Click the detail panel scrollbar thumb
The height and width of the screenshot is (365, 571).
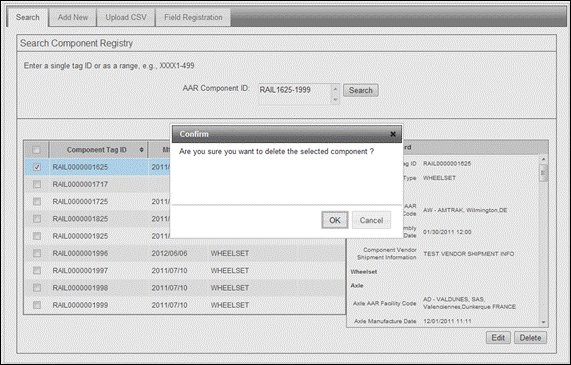pos(543,173)
